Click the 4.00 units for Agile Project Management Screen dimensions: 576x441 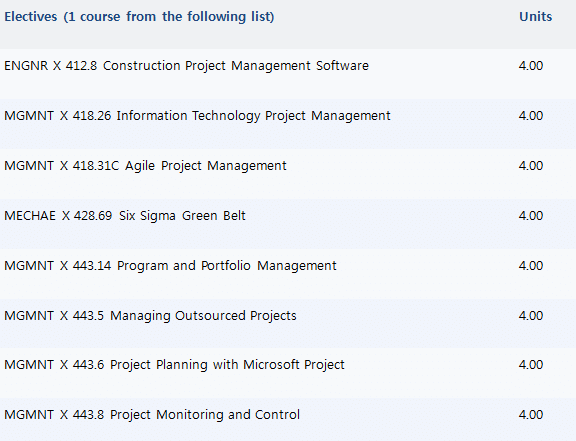[531, 166]
